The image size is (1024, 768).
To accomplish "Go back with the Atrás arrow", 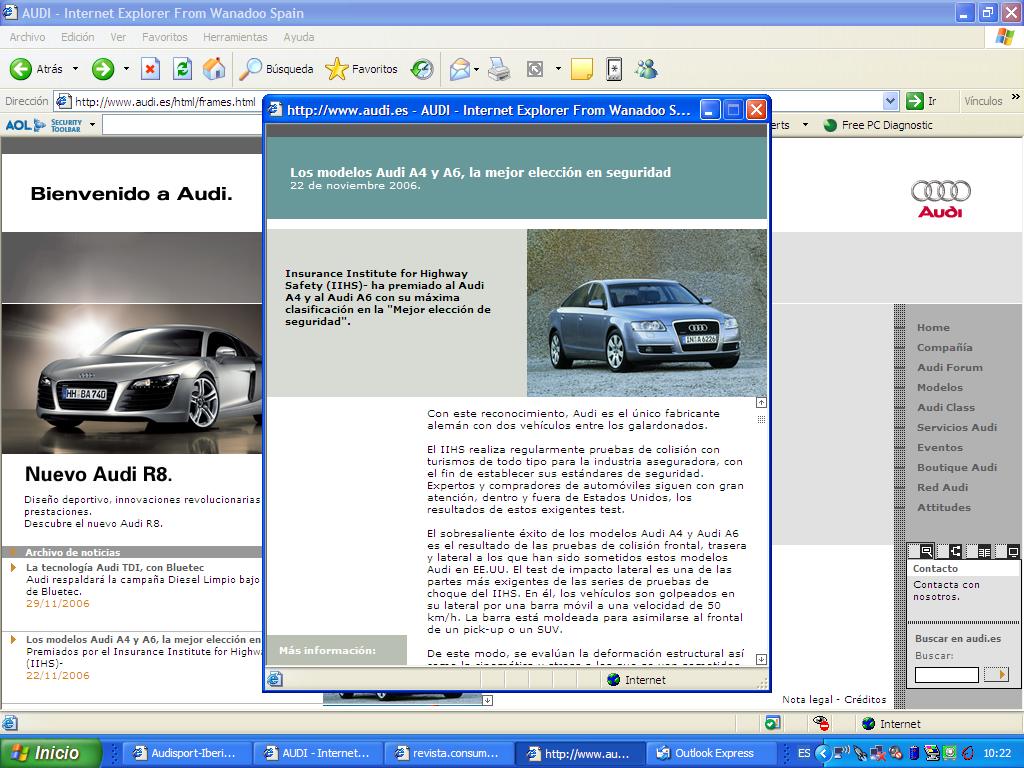I will (37, 69).
